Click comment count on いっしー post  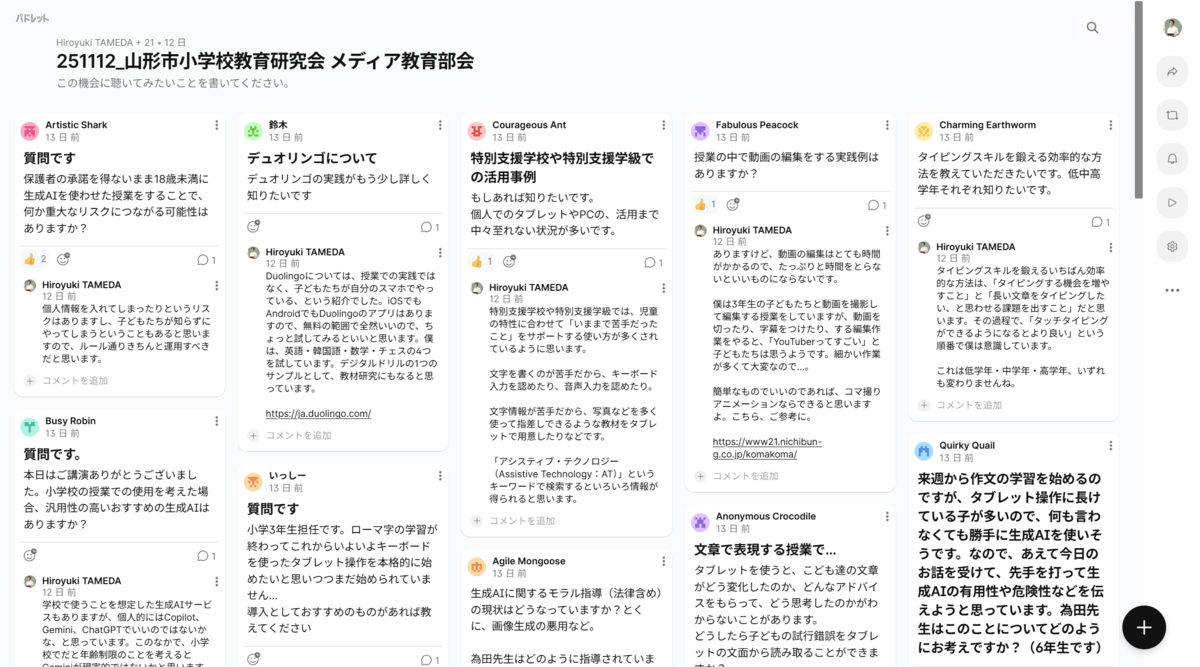[x=430, y=660]
